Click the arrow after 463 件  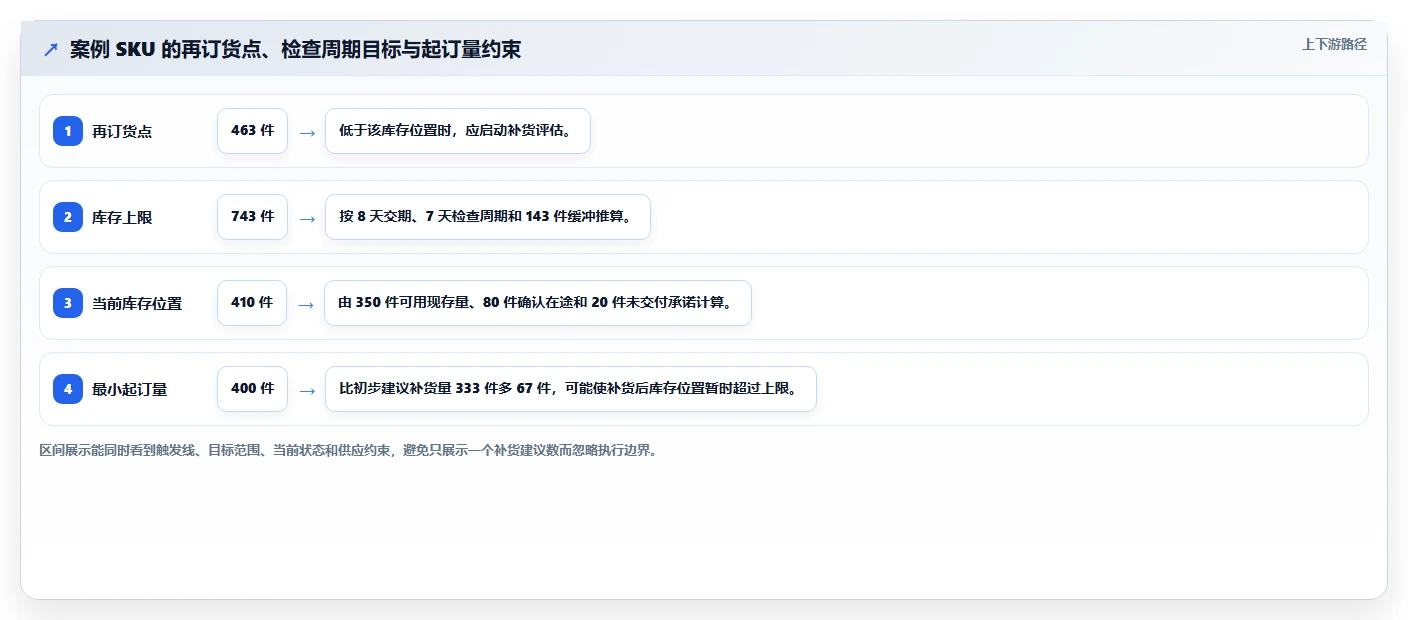click(x=307, y=132)
